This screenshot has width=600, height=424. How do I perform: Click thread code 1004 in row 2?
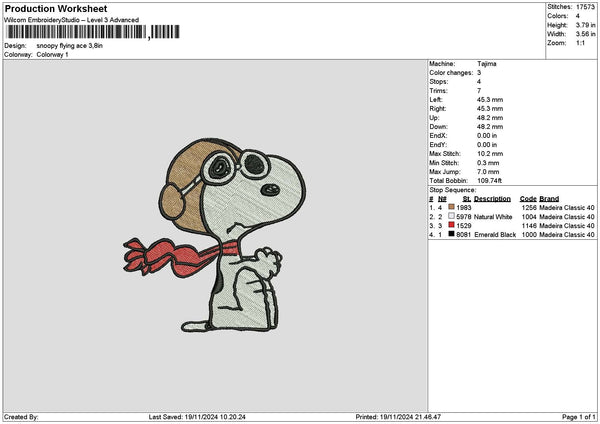click(x=529, y=217)
